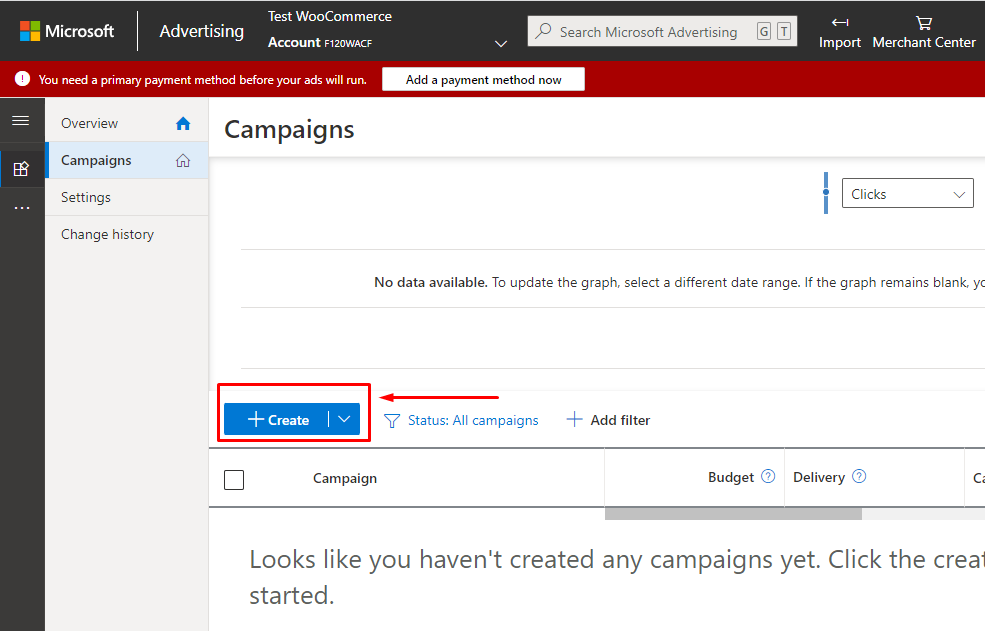
Task: Click Status: All campaigns filter
Action: tap(473, 420)
